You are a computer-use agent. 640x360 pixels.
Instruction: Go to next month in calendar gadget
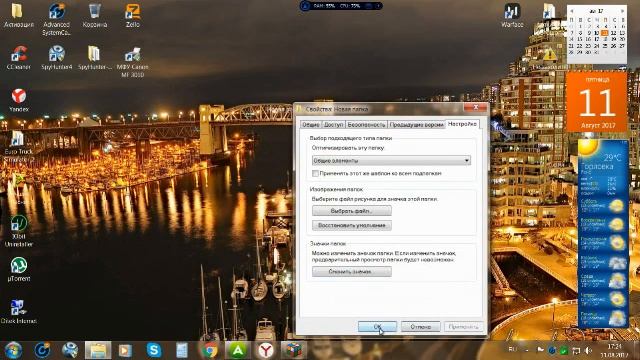(622, 11)
